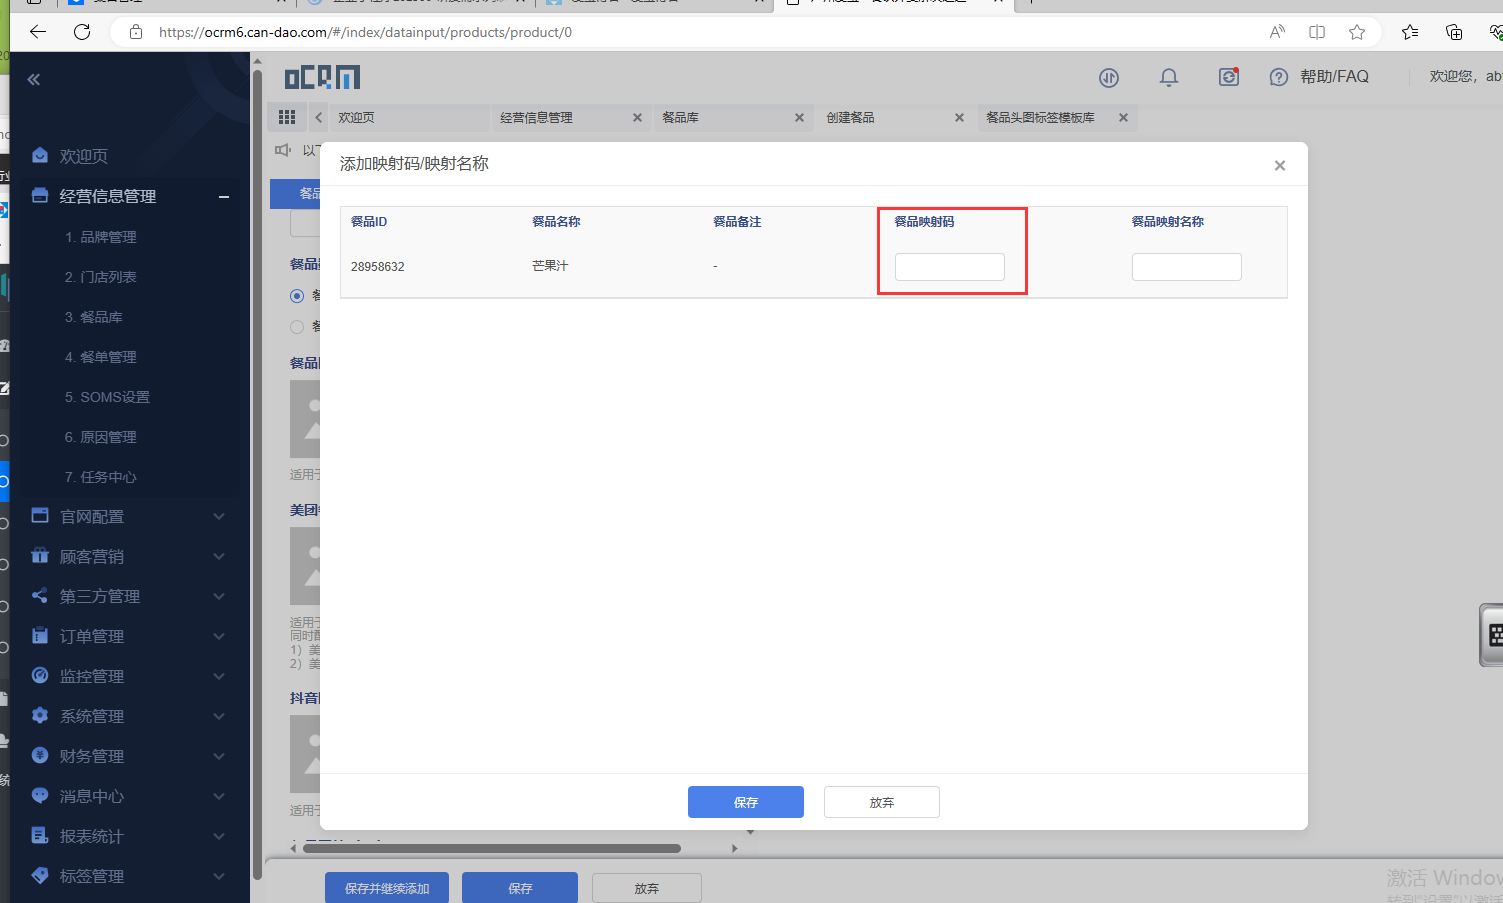Click the switch icon in header

[x=1108, y=77]
